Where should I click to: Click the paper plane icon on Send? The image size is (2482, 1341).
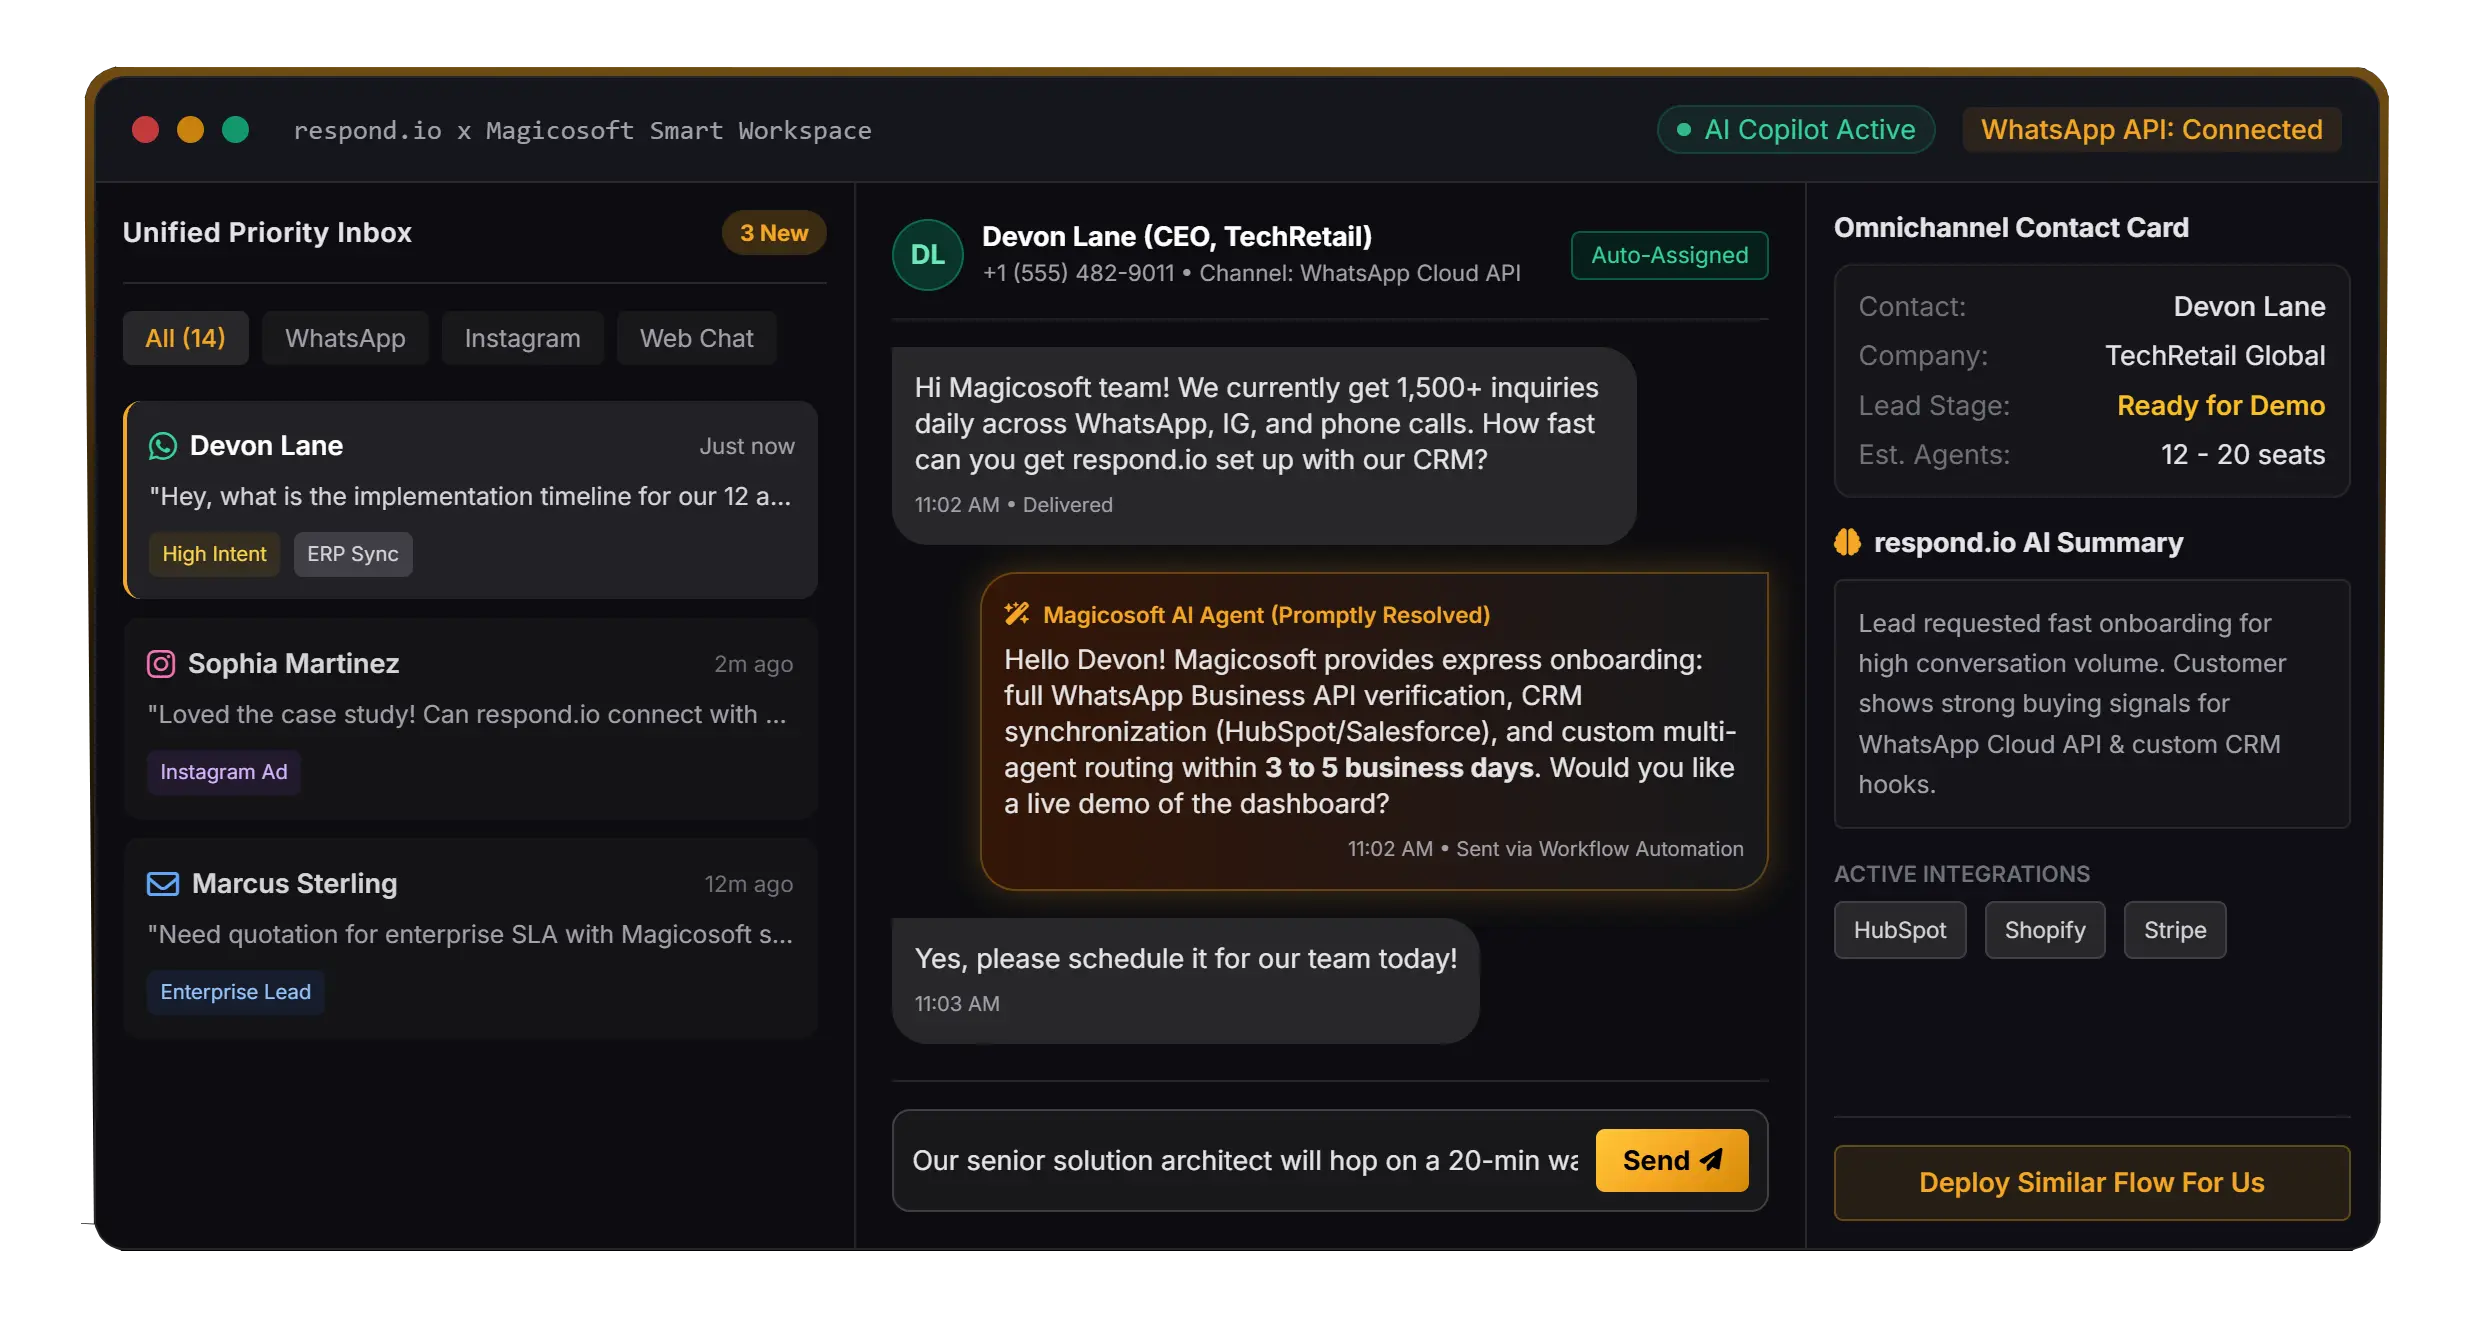pyautogui.click(x=1712, y=1160)
